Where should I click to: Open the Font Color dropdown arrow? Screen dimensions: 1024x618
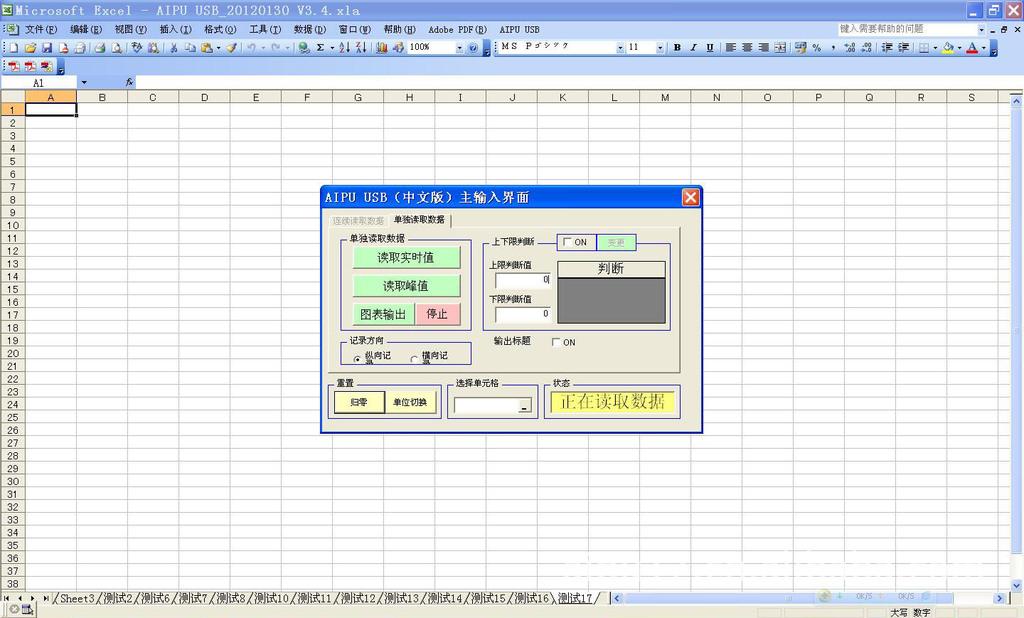click(984, 48)
